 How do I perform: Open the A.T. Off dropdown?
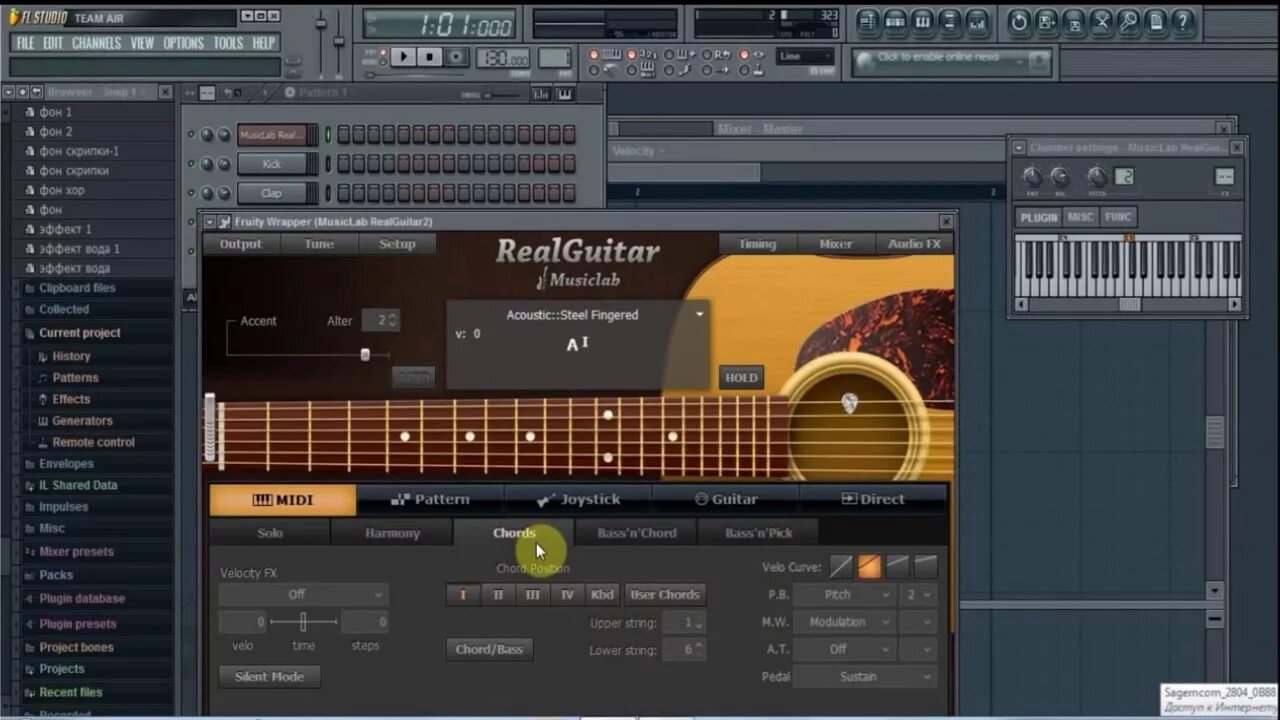tap(844, 649)
